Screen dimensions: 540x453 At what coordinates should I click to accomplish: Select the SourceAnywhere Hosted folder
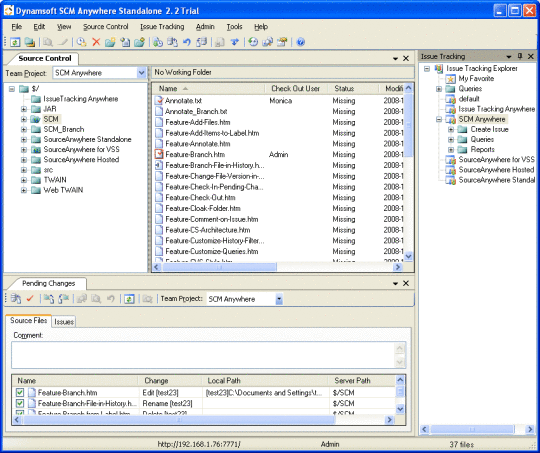pyautogui.click(x=81, y=160)
